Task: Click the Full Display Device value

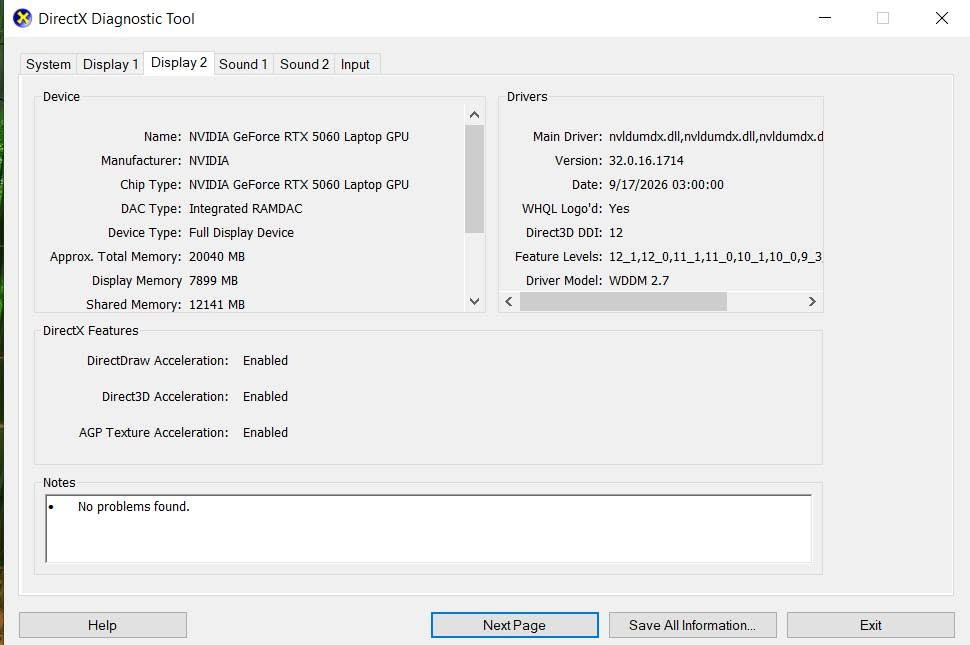Action: tap(241, 233)
